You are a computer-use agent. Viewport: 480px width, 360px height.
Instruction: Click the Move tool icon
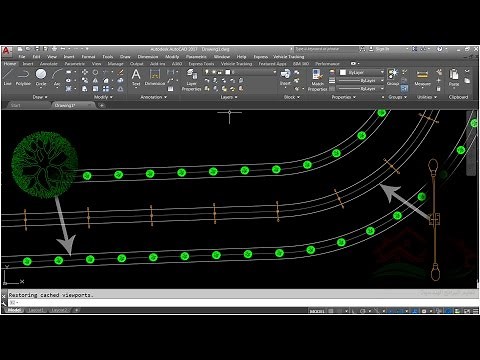click(x=85, y=72)
